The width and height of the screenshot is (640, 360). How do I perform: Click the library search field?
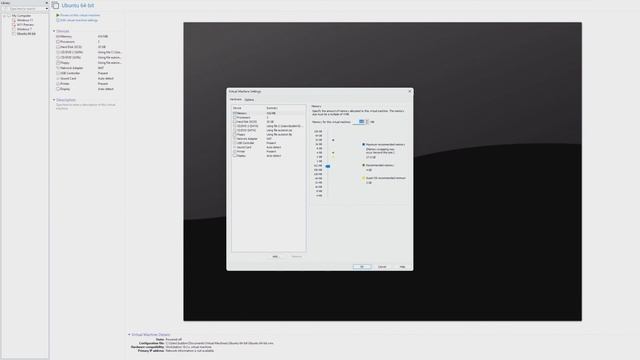pos(24,9)
